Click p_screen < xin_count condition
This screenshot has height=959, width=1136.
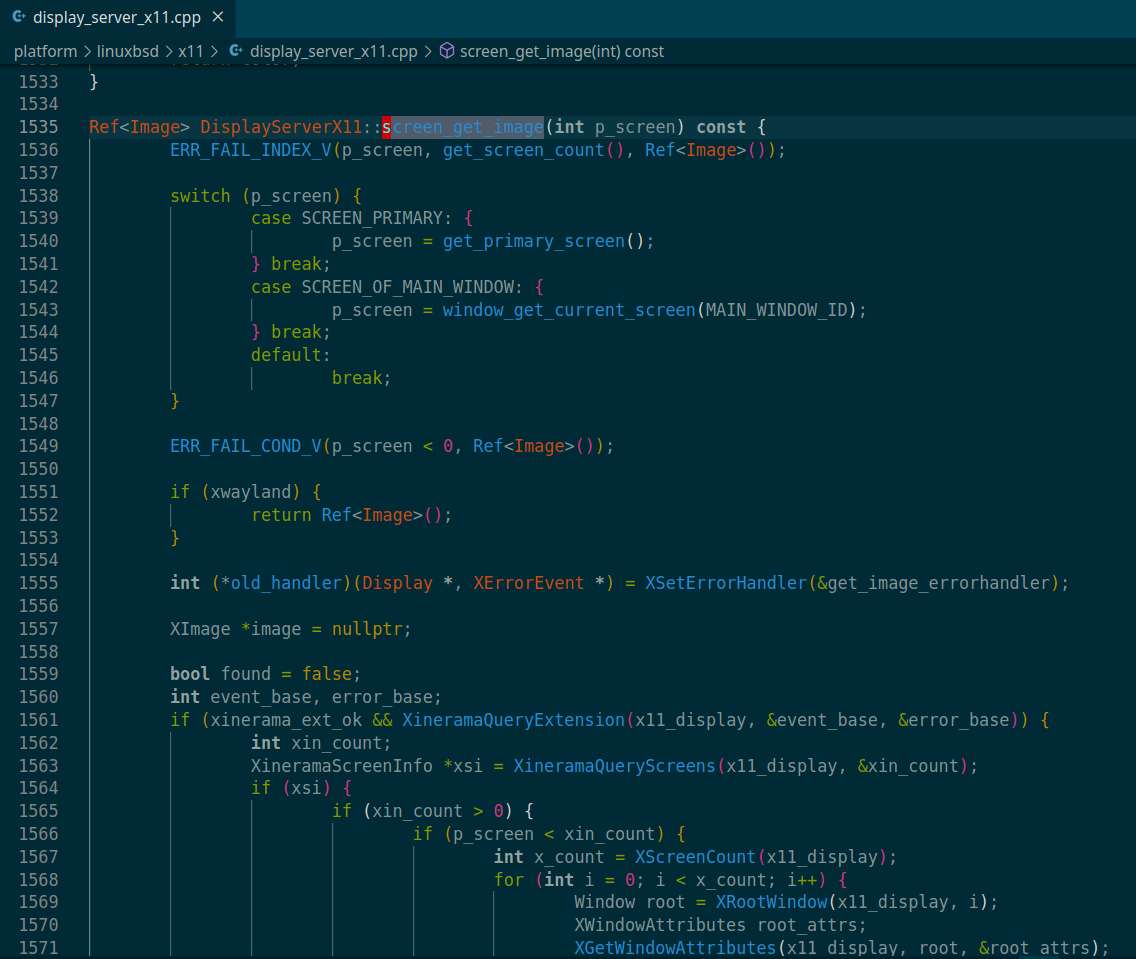[554, 834]
